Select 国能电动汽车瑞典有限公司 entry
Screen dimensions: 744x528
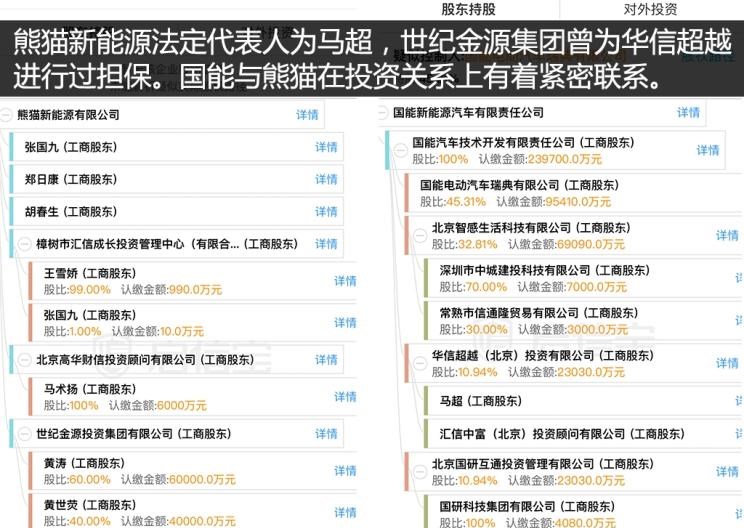(x=574, y=193)
